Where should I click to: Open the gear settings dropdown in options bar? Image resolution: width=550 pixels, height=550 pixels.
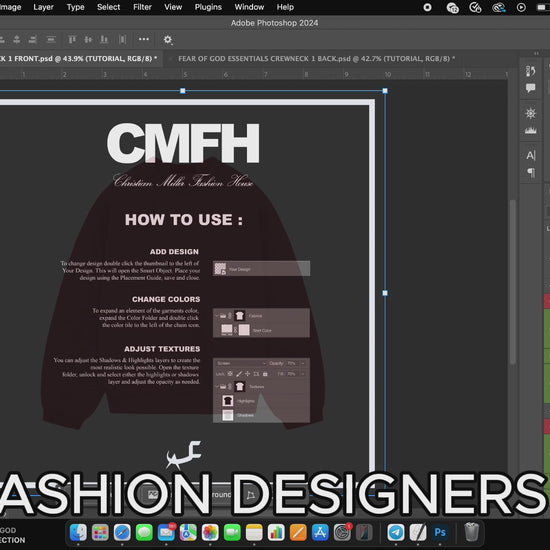(x=168, y=40)
